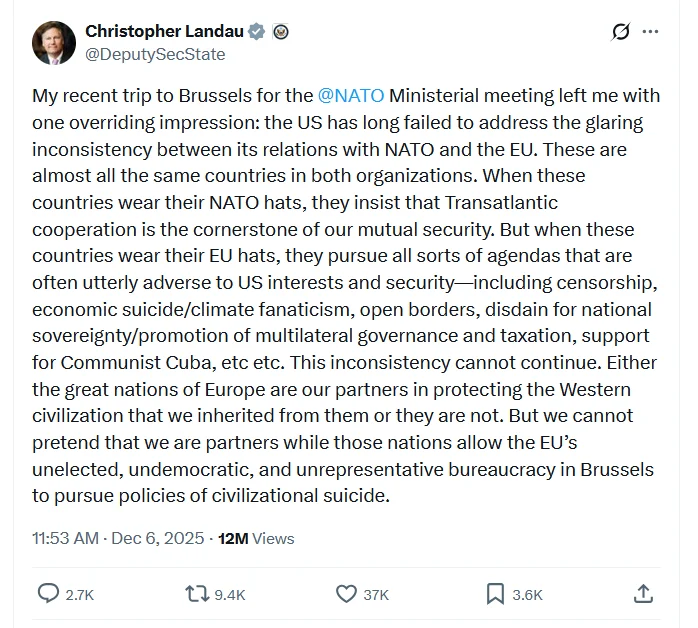The width and height of the screenshot is (698, 628).
Task: Toggle the bookmark icon for this post
Action: pos(495,594)
